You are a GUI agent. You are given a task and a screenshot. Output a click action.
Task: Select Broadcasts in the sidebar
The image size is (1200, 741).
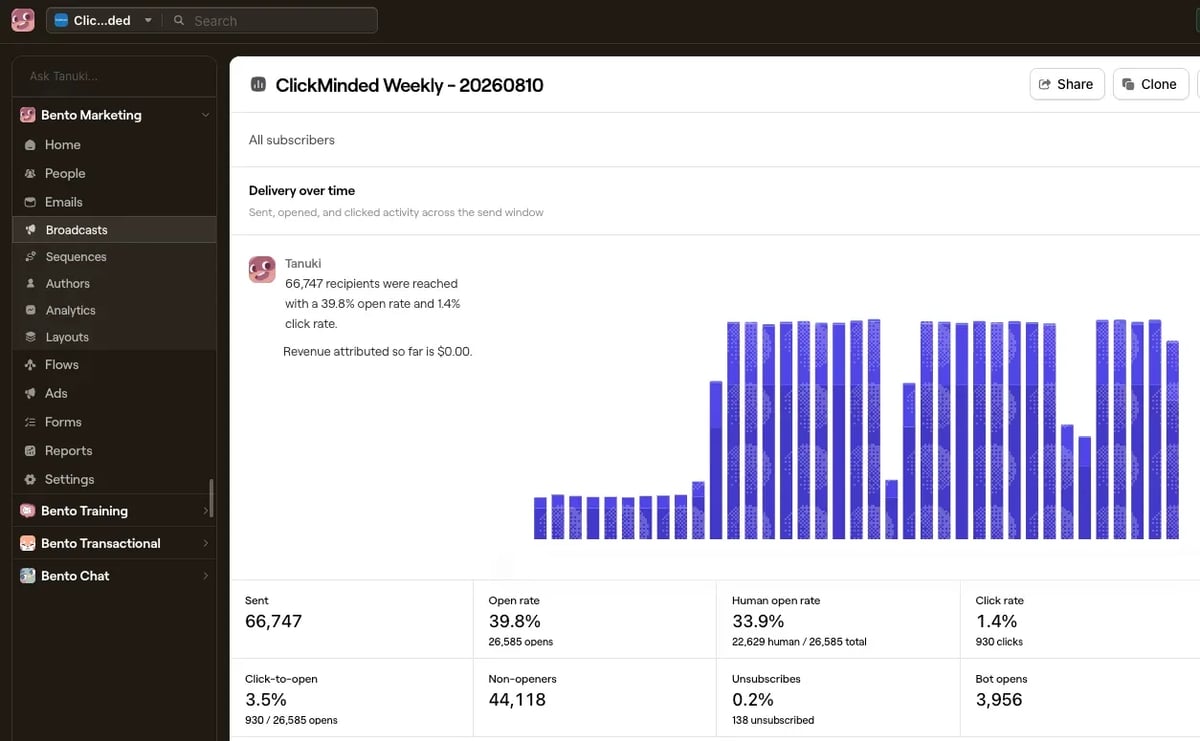pyautogui.click(x=114, y=230)
